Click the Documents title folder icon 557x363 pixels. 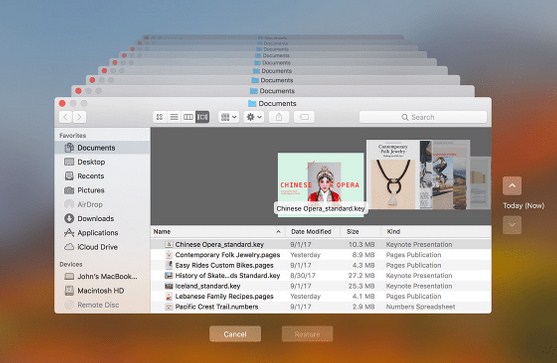[252, 103]
